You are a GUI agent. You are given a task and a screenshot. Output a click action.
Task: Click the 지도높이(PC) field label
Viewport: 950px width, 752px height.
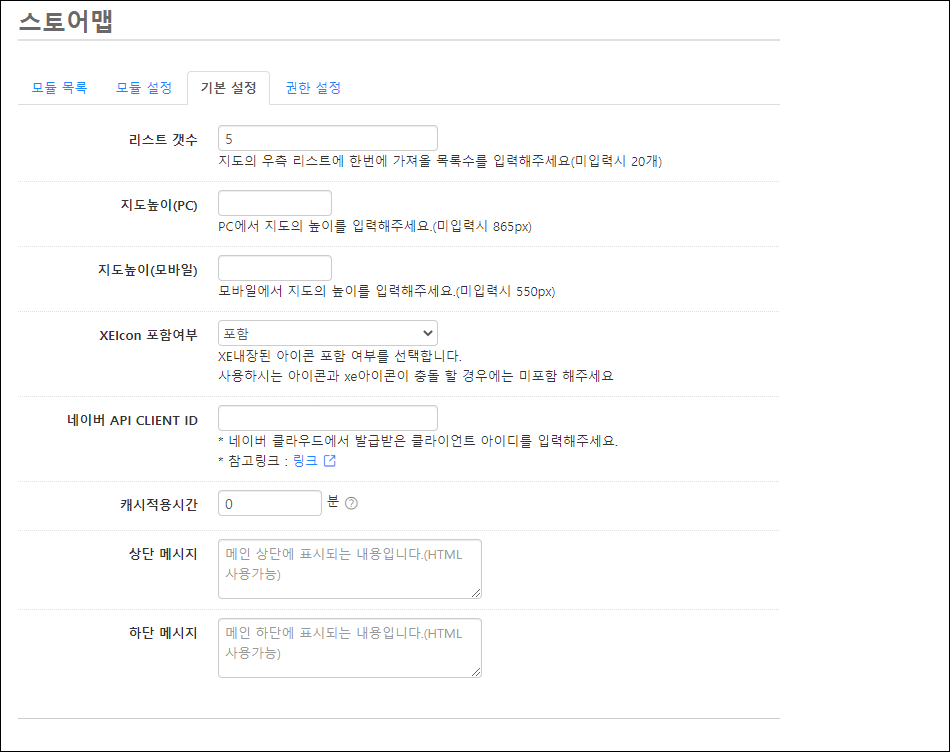(x=159, y=205)
